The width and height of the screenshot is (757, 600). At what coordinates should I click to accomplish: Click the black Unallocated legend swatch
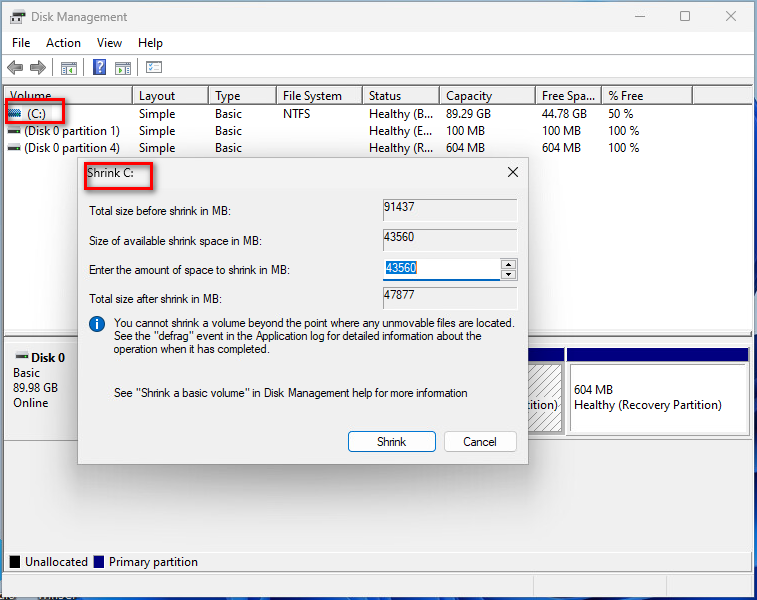click(x=15, y=562)
